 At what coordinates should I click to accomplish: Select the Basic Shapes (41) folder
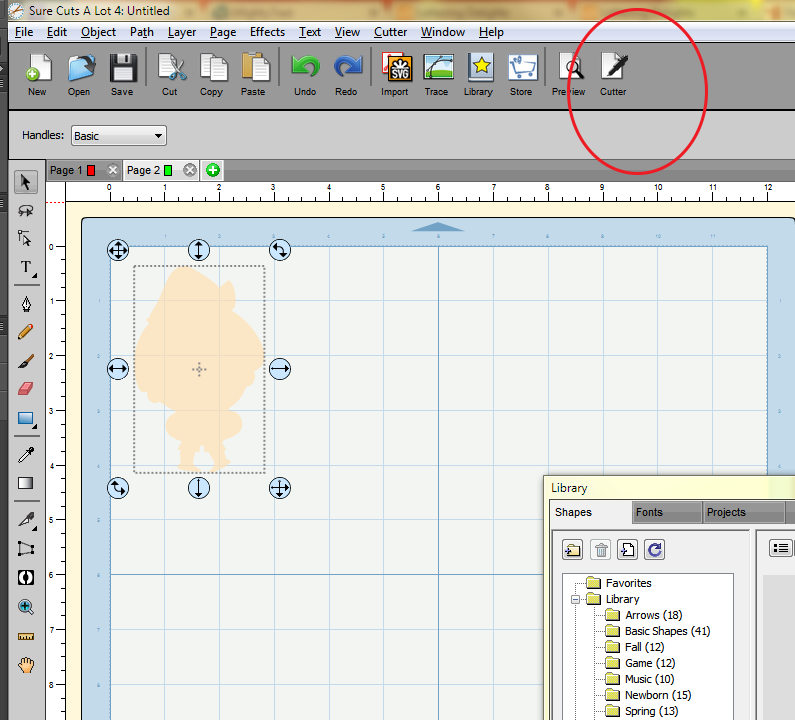coord(667,631)
